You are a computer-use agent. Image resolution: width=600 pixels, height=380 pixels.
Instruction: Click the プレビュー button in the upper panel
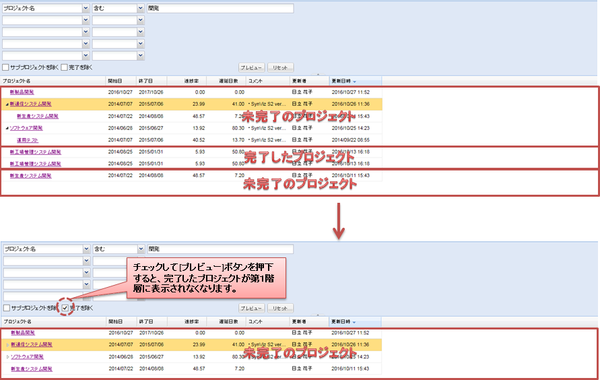coord(251,68)
